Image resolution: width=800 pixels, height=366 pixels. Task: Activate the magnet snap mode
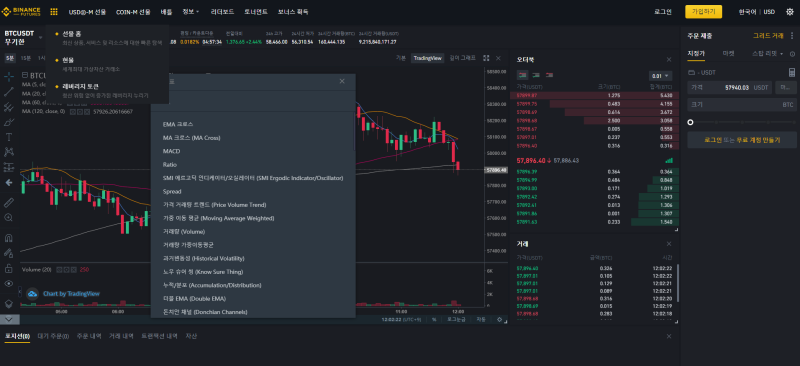(x=9, y=238)
